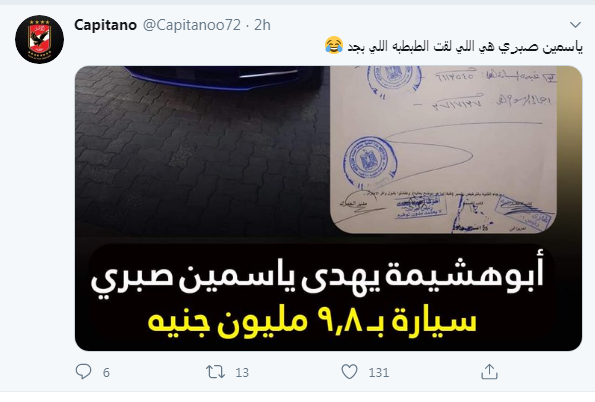Open the stamped document photo inset

[443, 149]
